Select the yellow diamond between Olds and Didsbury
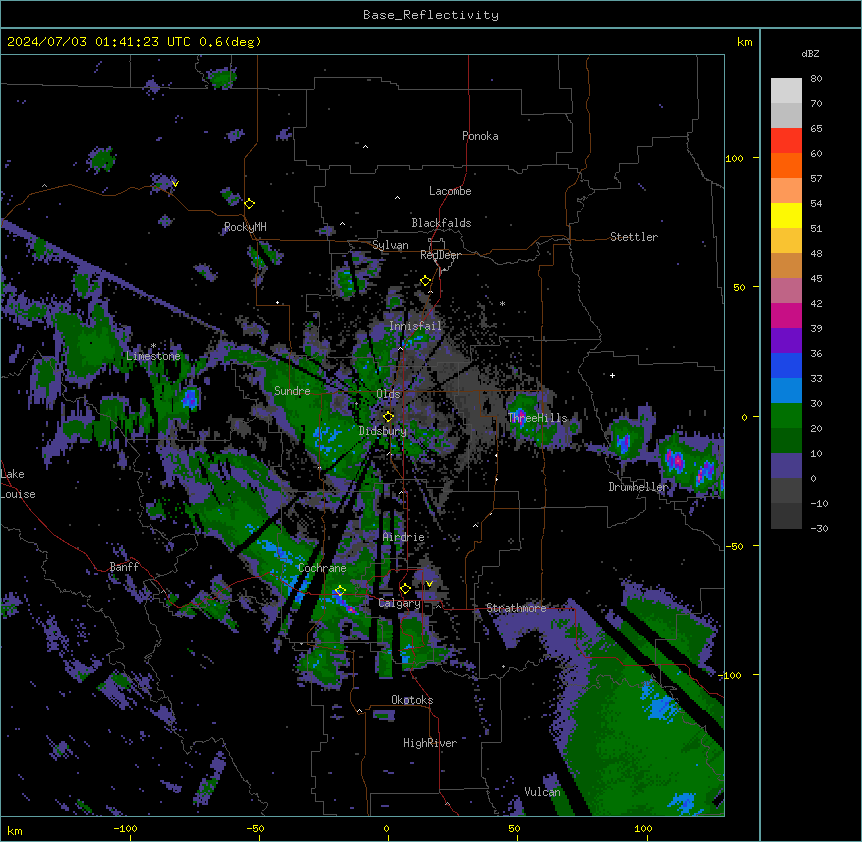Screen dimensions: 862x842 (389, 416)
